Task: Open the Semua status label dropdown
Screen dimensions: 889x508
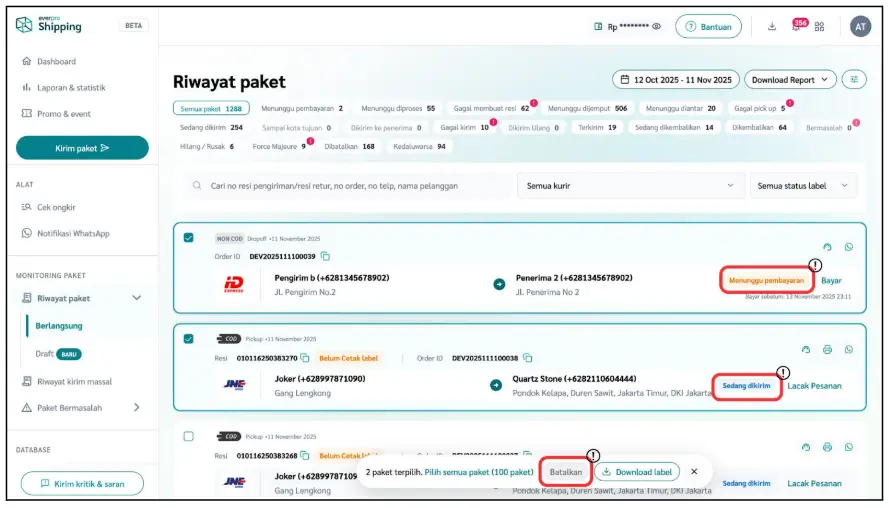Action: coord(803,186)
